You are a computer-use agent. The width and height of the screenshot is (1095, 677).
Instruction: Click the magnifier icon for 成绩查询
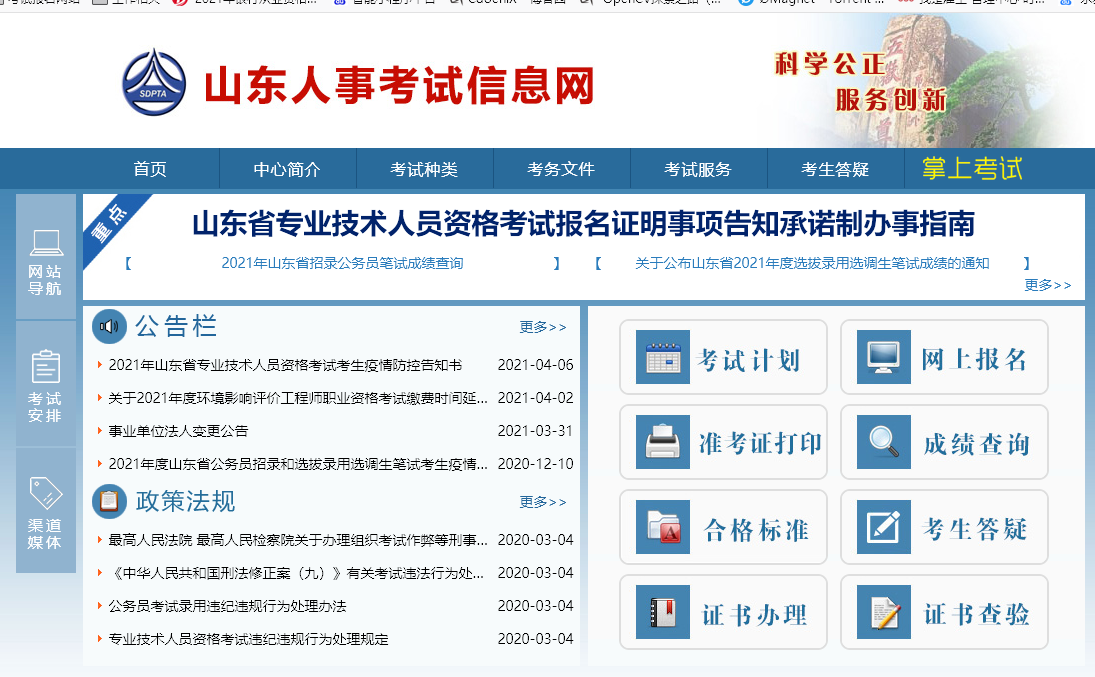(882, 442)
